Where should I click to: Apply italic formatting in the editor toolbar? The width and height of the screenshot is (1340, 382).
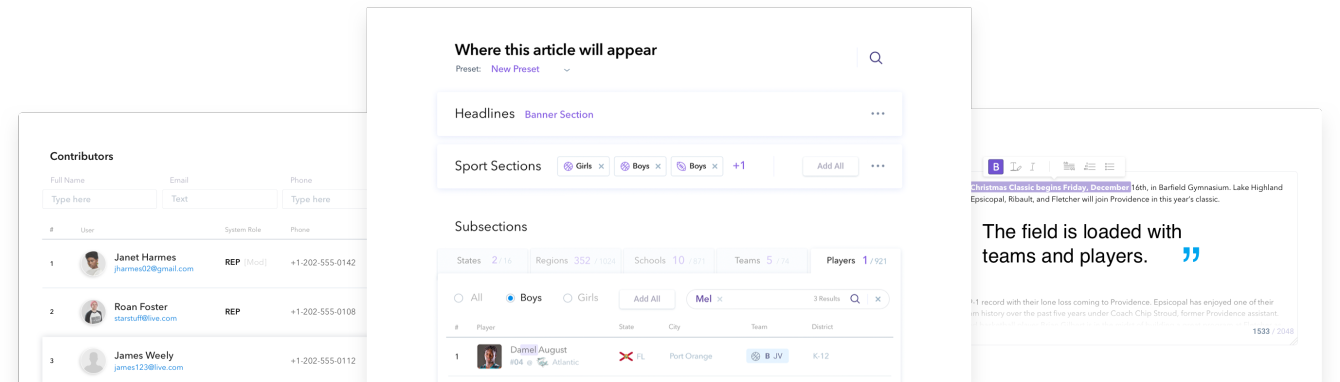click(1033, 167)
